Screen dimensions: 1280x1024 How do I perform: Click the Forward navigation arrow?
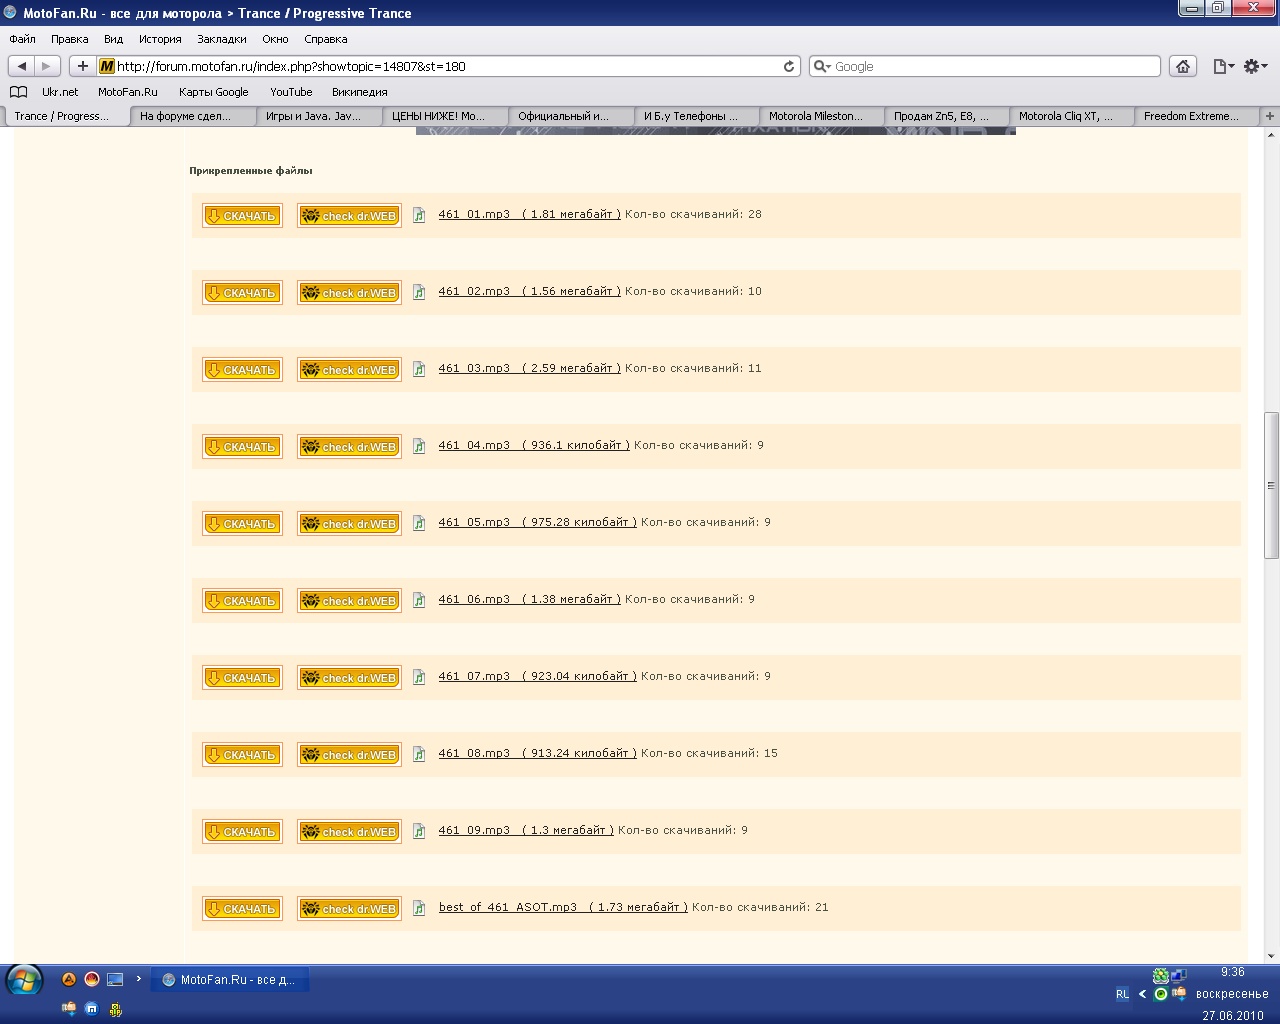point(47,66)
